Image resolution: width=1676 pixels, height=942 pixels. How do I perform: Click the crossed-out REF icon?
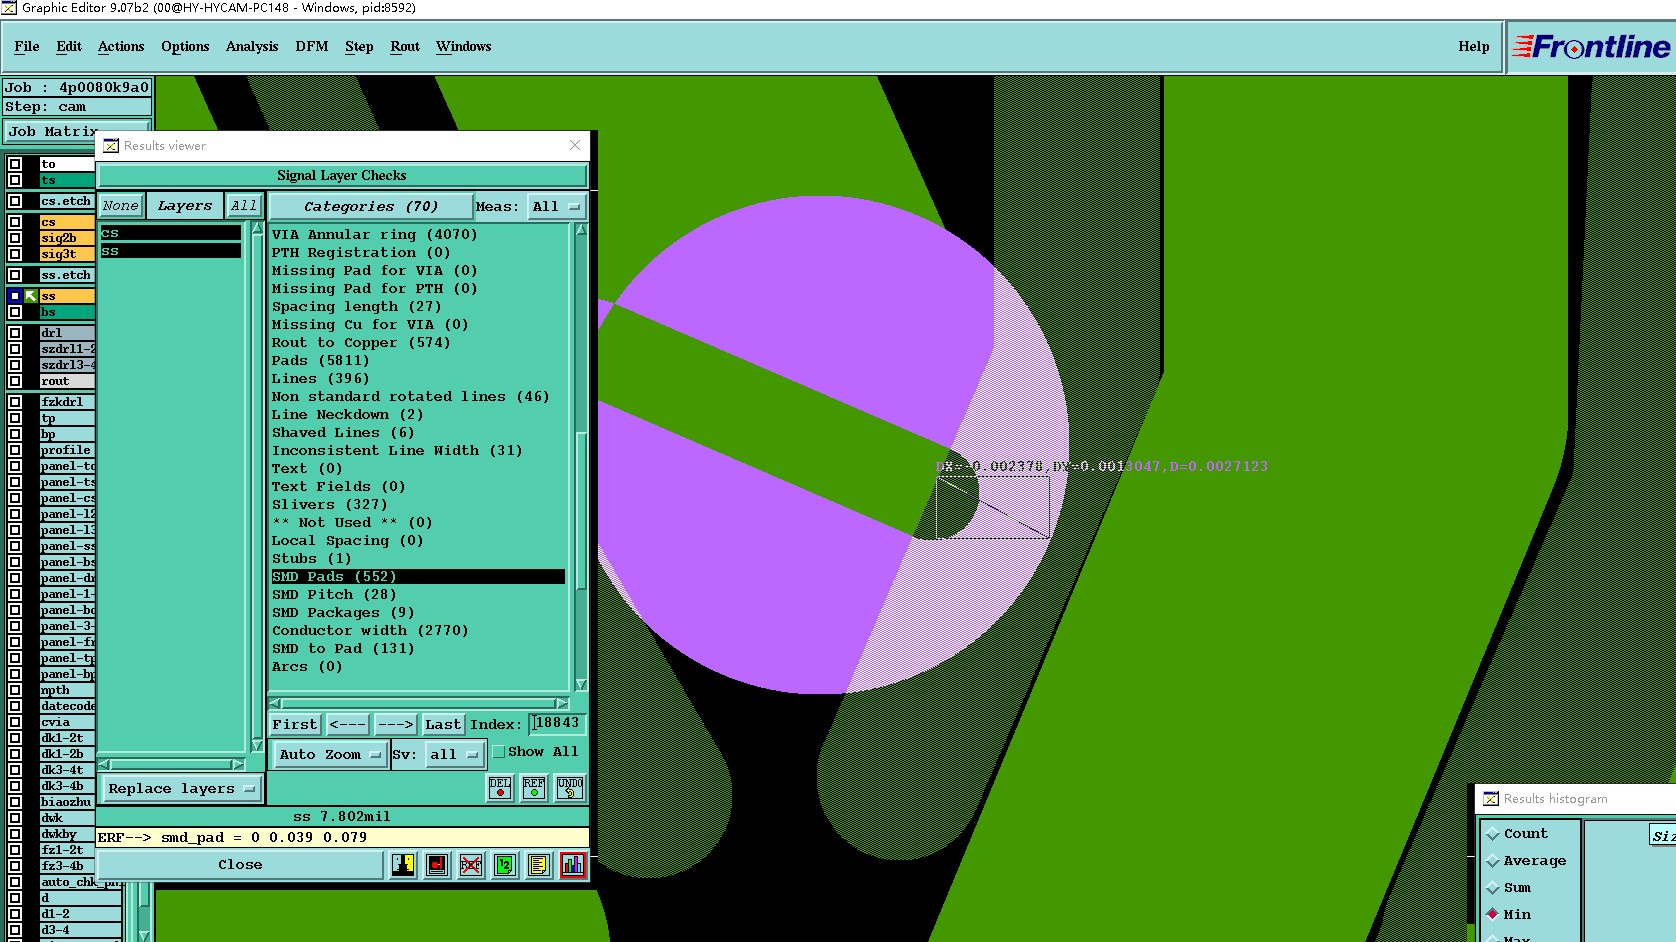(x=471, y=865)
